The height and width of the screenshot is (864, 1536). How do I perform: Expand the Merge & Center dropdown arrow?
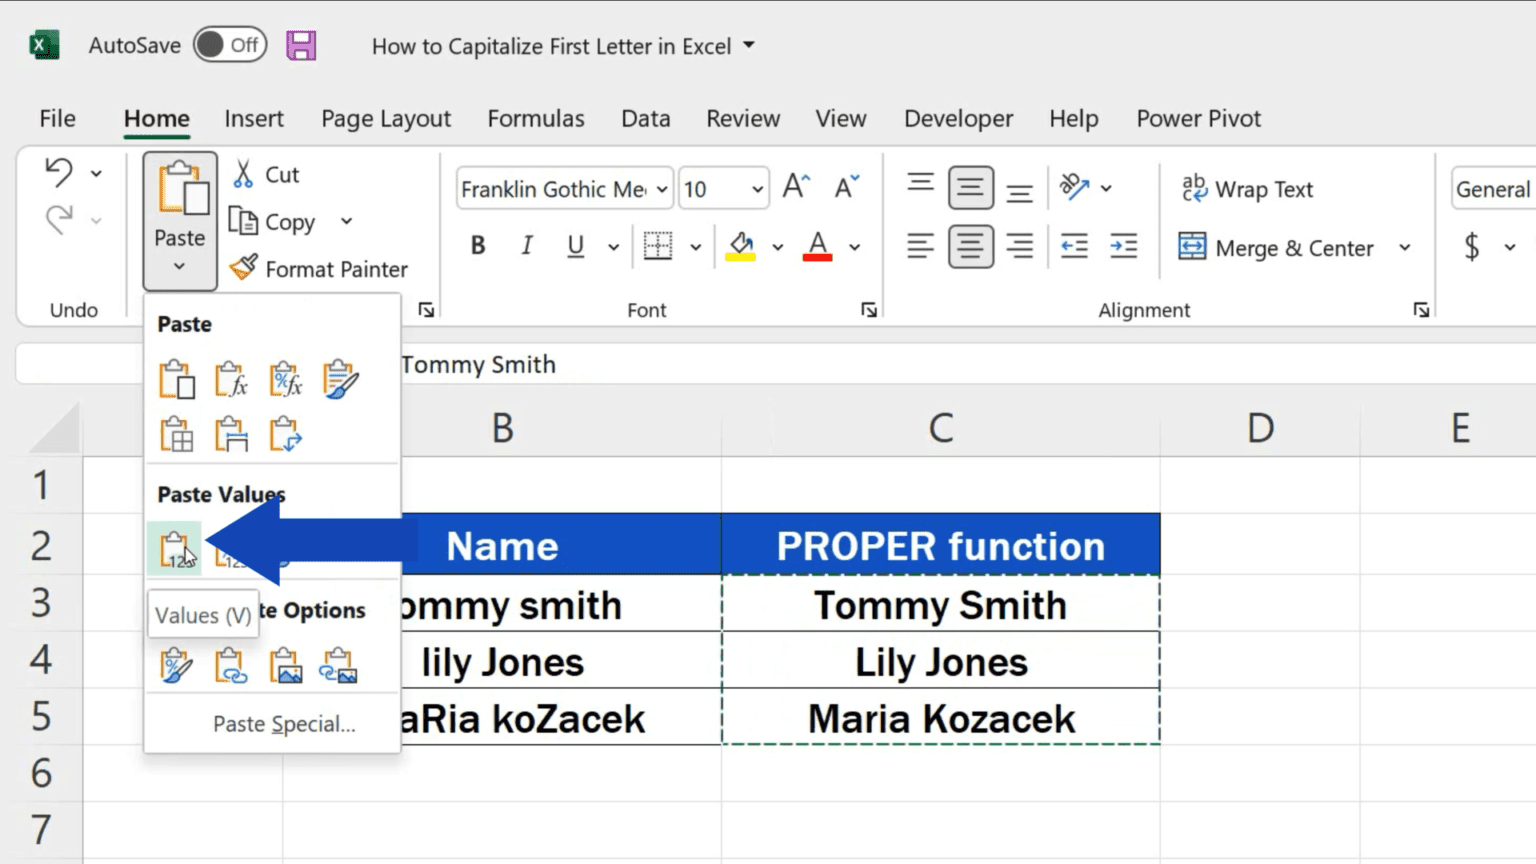coord(1406,247)
